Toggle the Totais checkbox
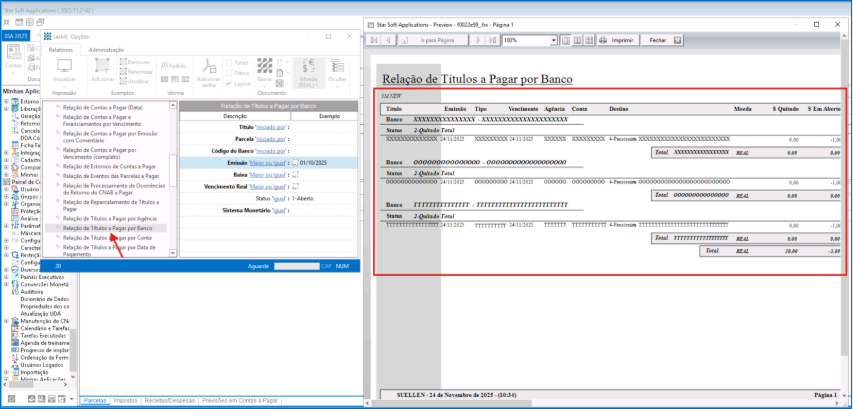 point(229,62)
